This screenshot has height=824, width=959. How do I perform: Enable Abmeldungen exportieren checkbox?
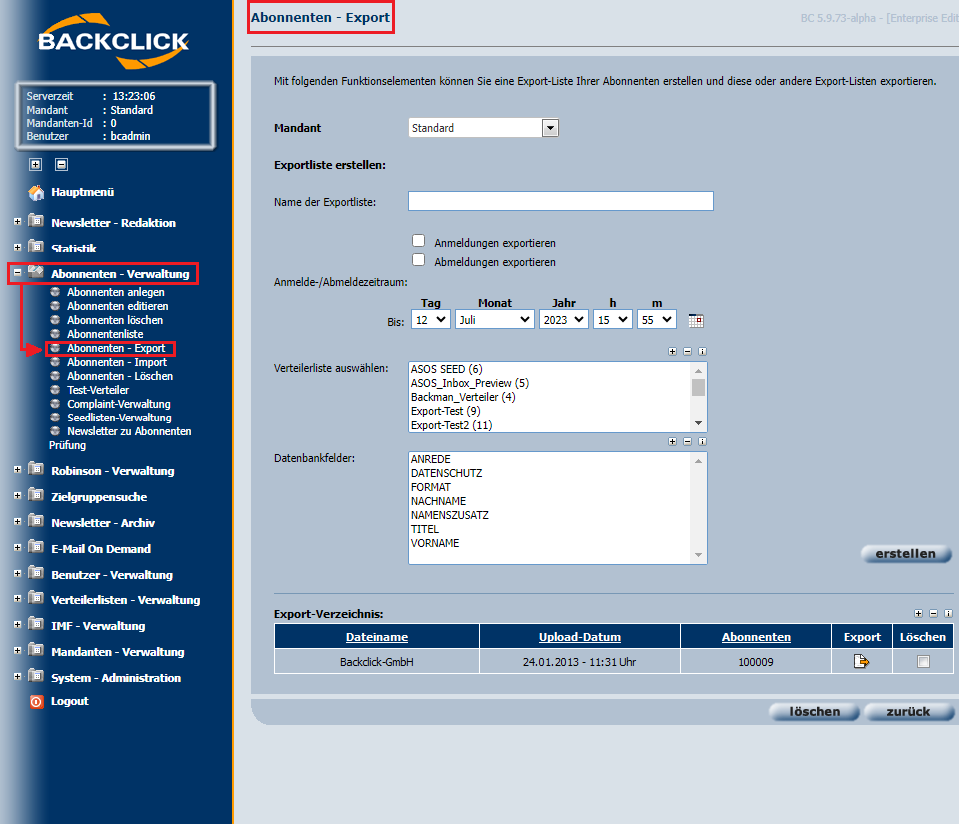pos(418,260)
